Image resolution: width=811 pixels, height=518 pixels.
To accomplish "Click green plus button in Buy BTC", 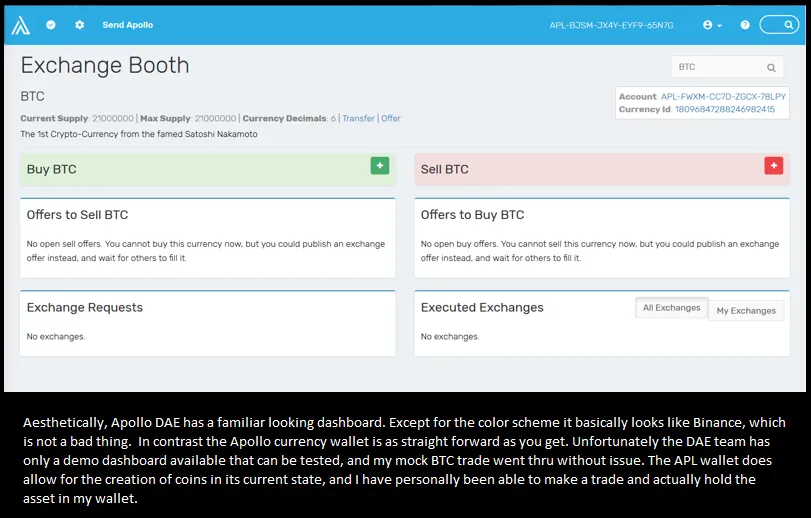I will (x=380, y=166).
